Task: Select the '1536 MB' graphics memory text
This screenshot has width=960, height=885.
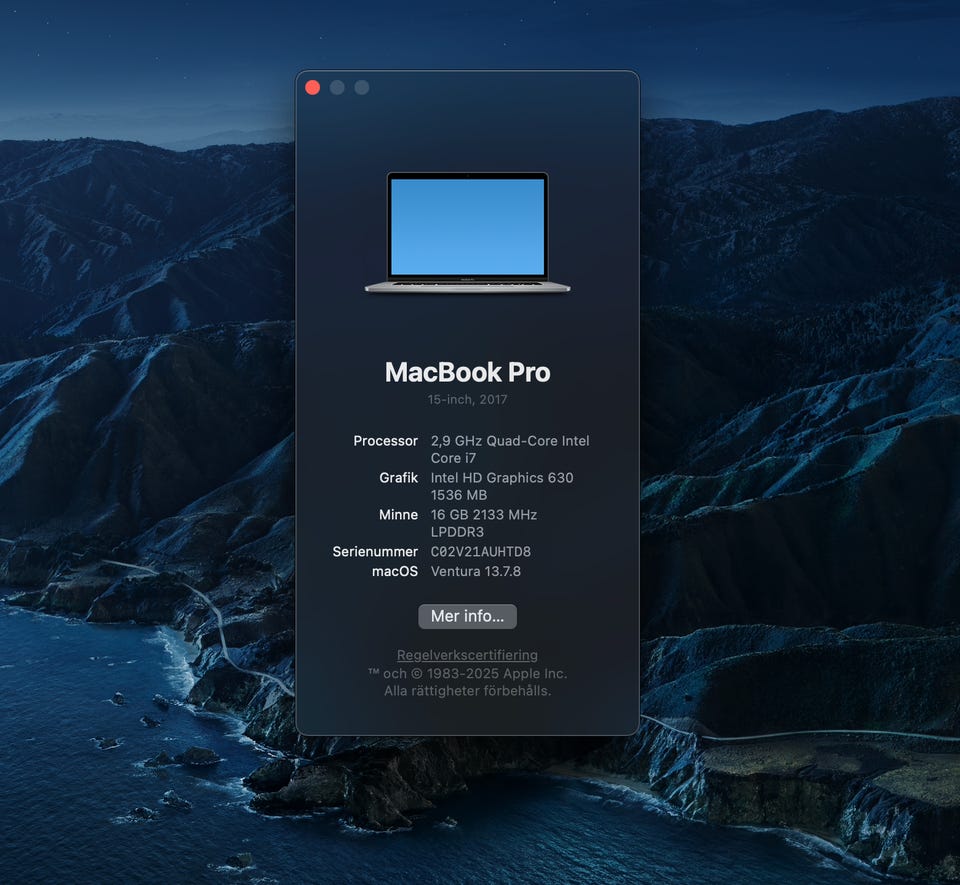Action: tap(459, 495)
